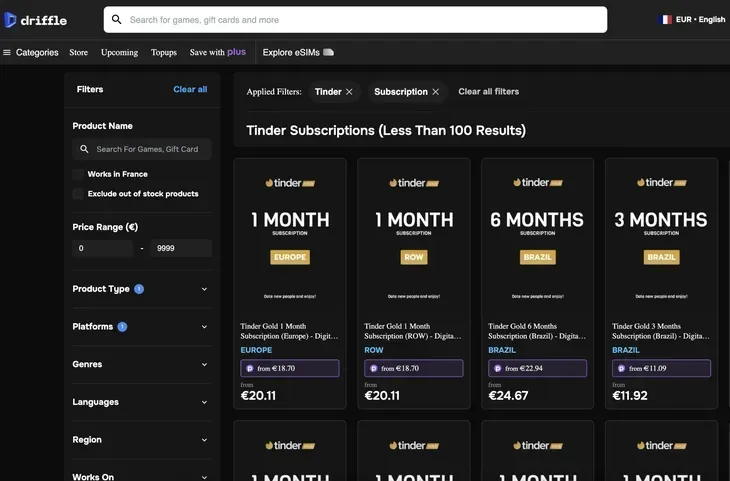Click plus badge icon on Europe card €18.70
This screenshot has width=730, height=481.
[x=250, y=368]
